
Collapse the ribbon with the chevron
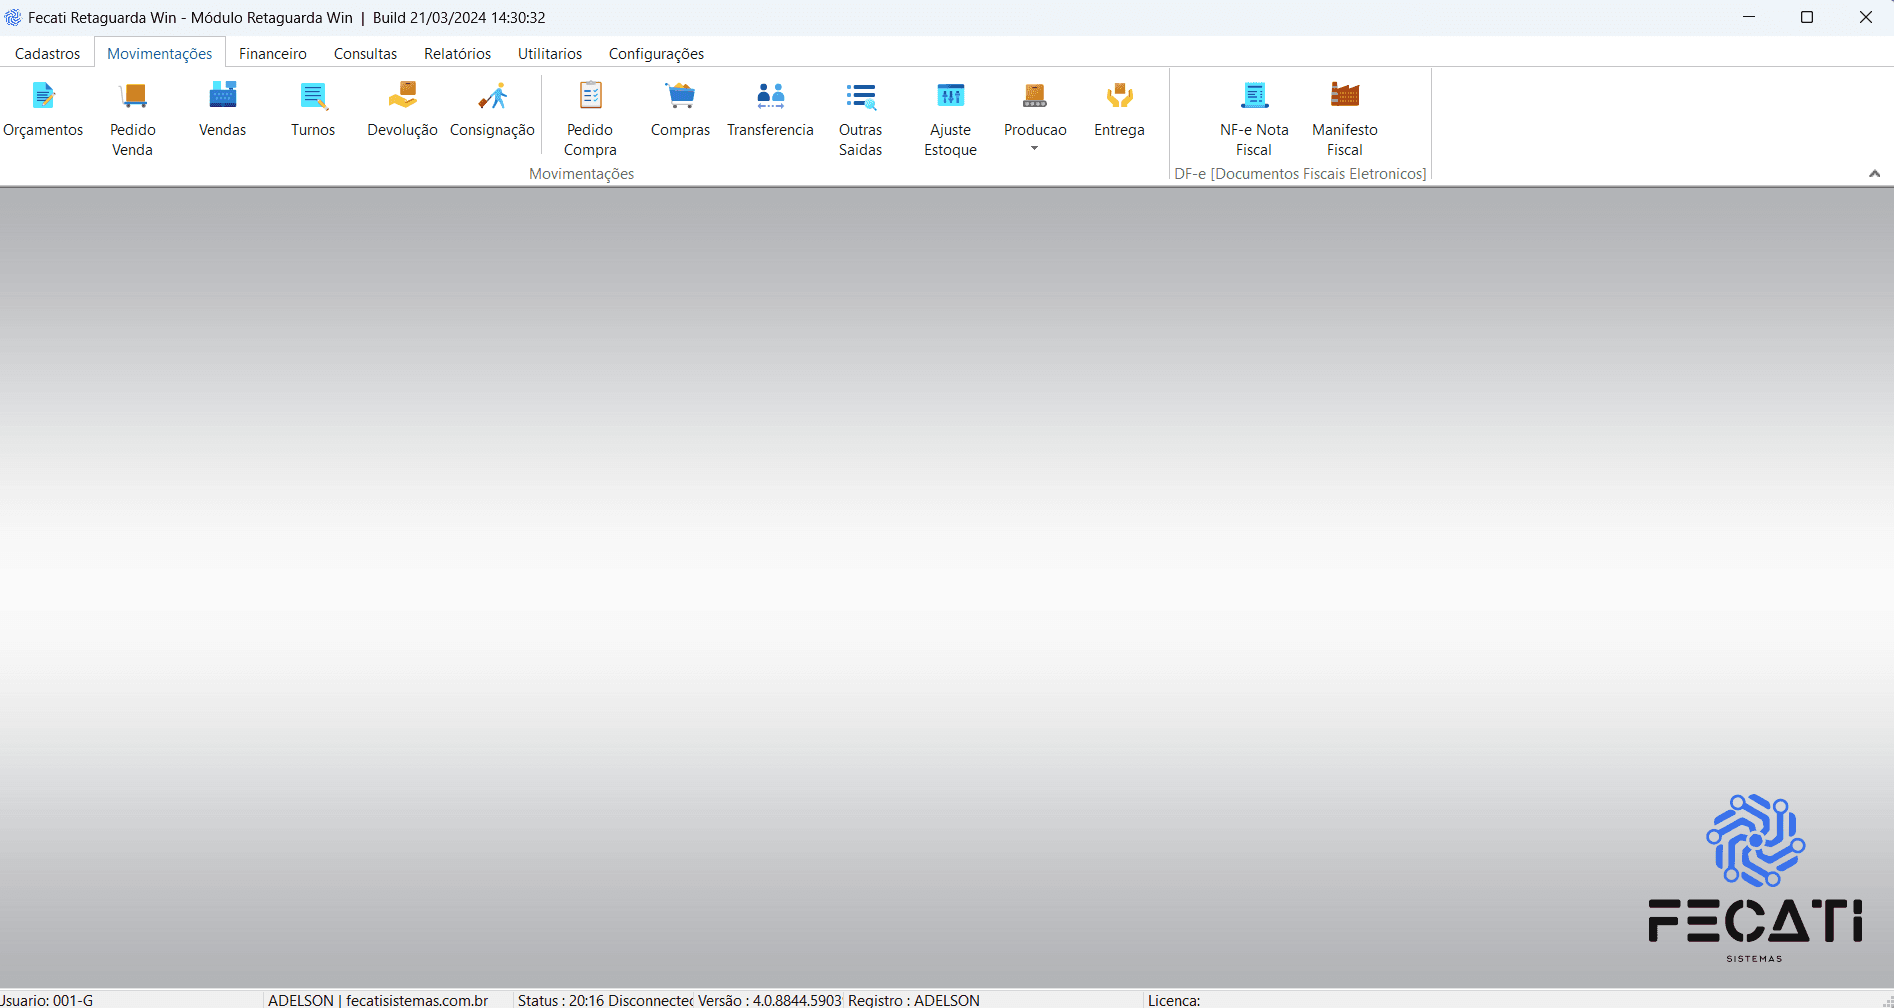[x=1874, y=174]
